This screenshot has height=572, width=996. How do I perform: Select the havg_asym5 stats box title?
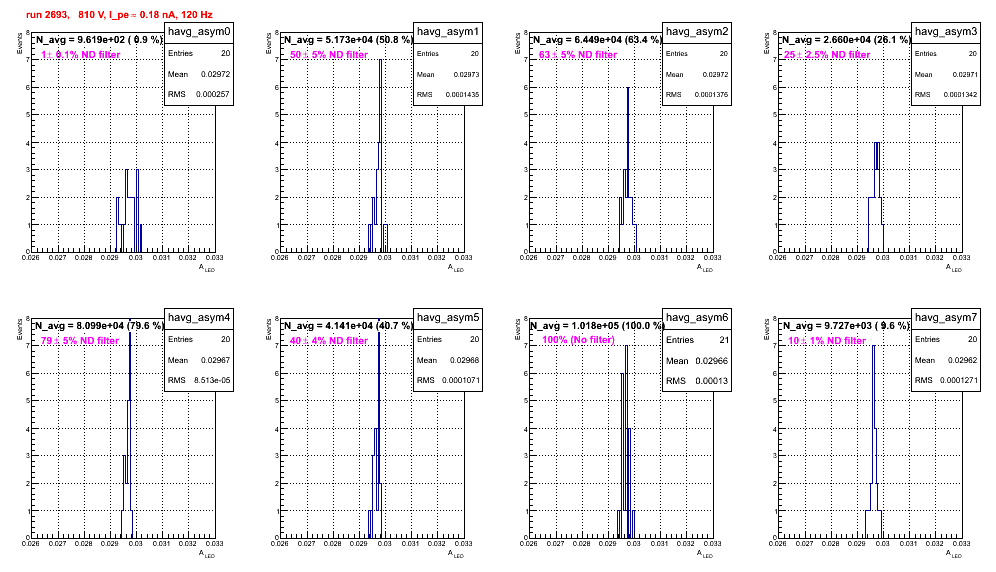(448, 317)
